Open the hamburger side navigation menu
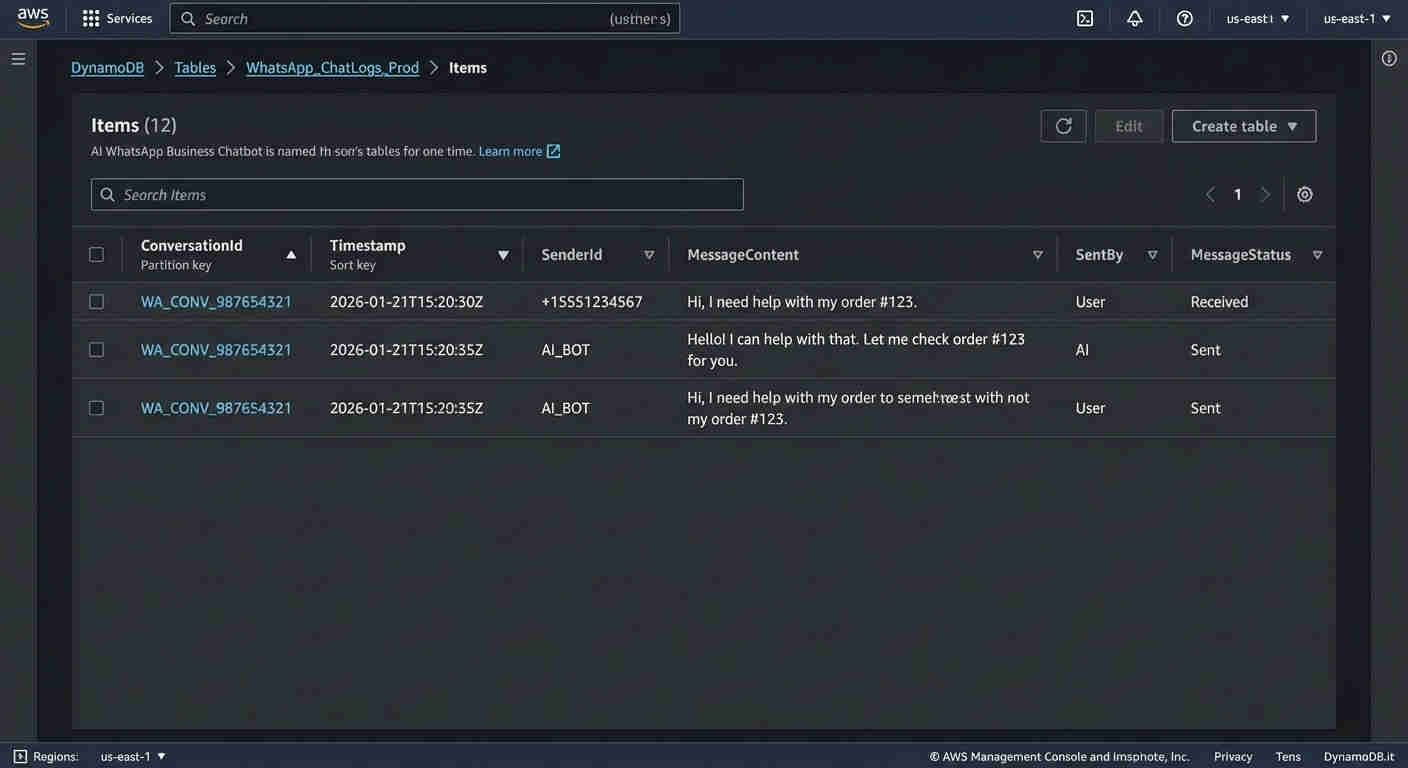 [x=18, y=59]
